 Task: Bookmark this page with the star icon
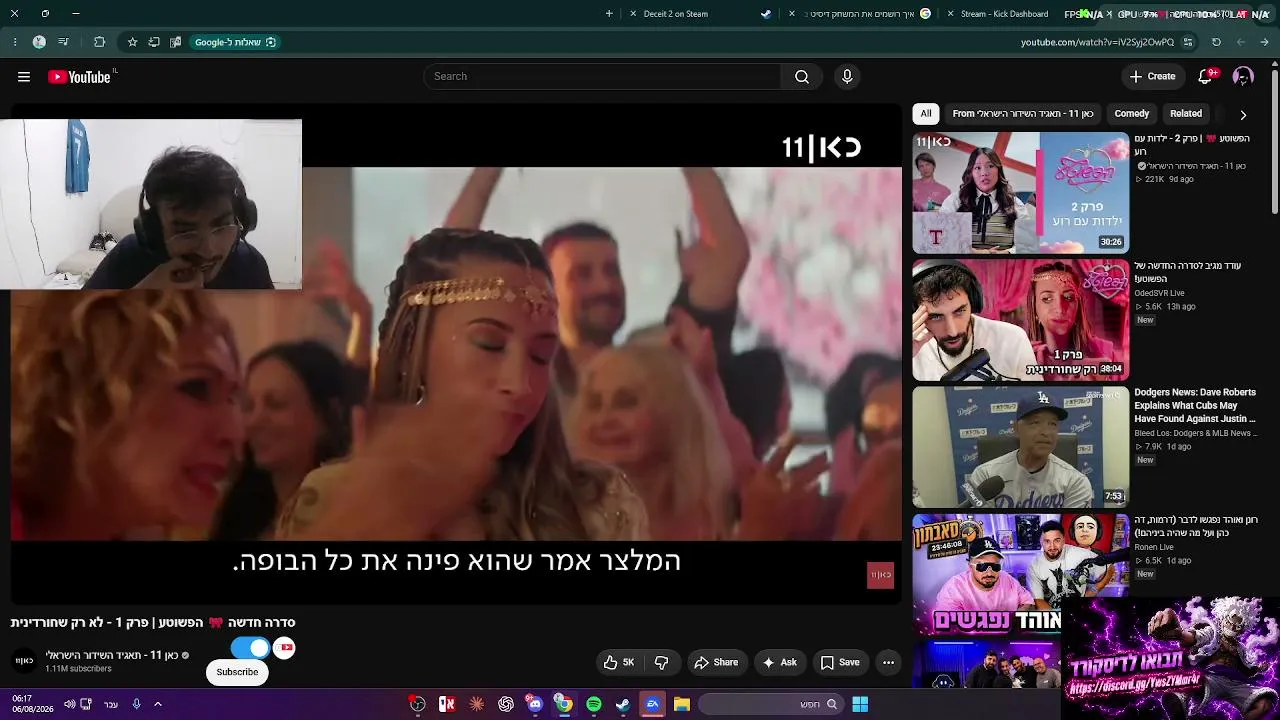[x=132, y=42]
